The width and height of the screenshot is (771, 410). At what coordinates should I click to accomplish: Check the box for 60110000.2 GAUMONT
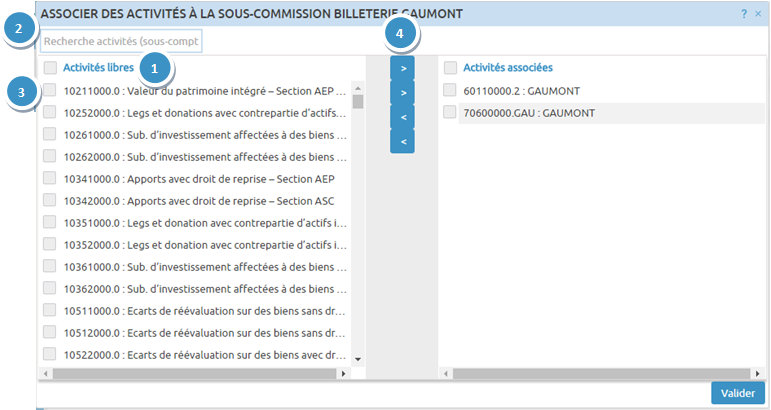tap(449, 90)
